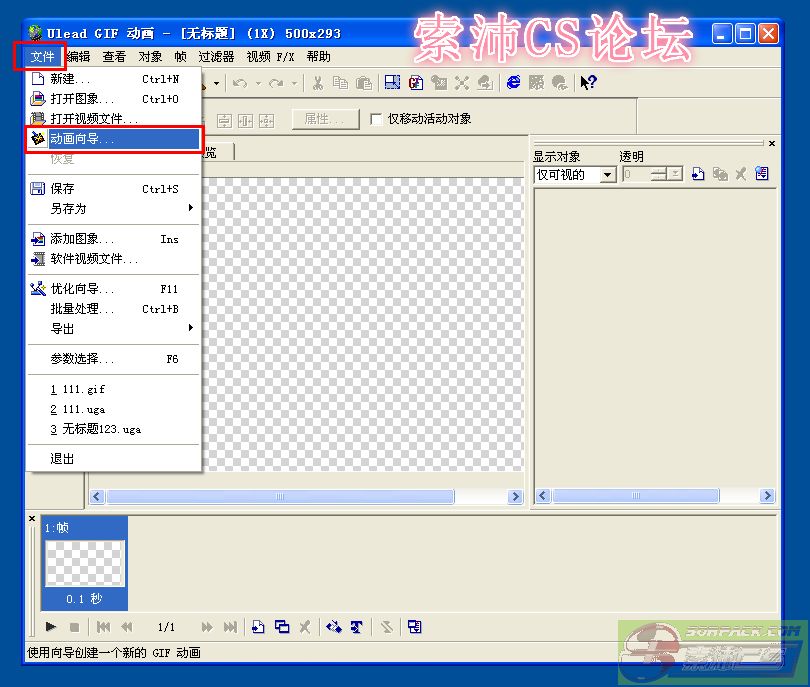The height and width of the screenshot is (687, 810).
Task: Open the 过滤器 menu
Action: (216, 56)
